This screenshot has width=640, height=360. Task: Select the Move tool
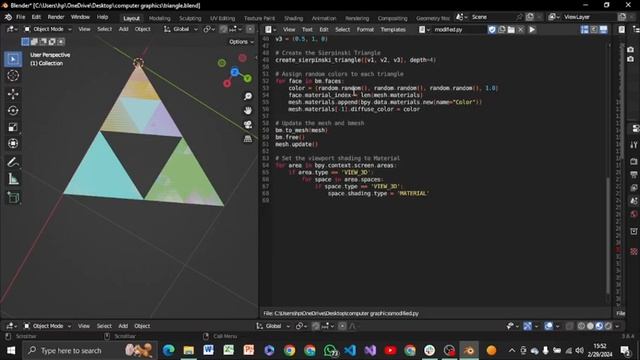click(13, 94)
